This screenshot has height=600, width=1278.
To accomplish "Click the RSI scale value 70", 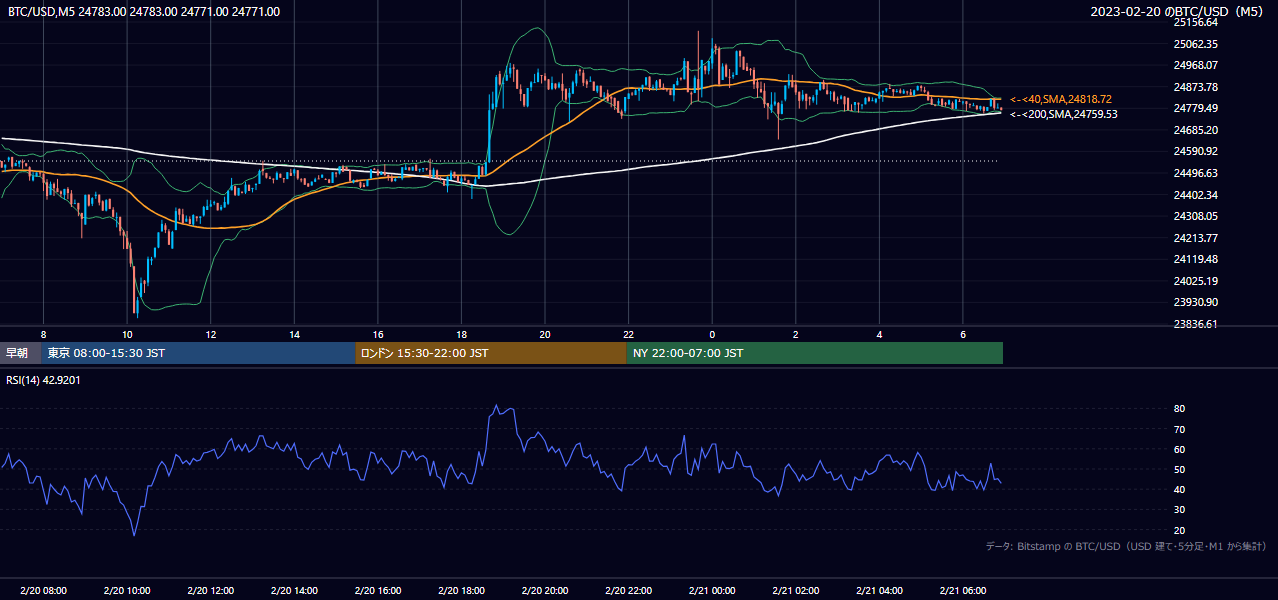I will point(1180,429).
